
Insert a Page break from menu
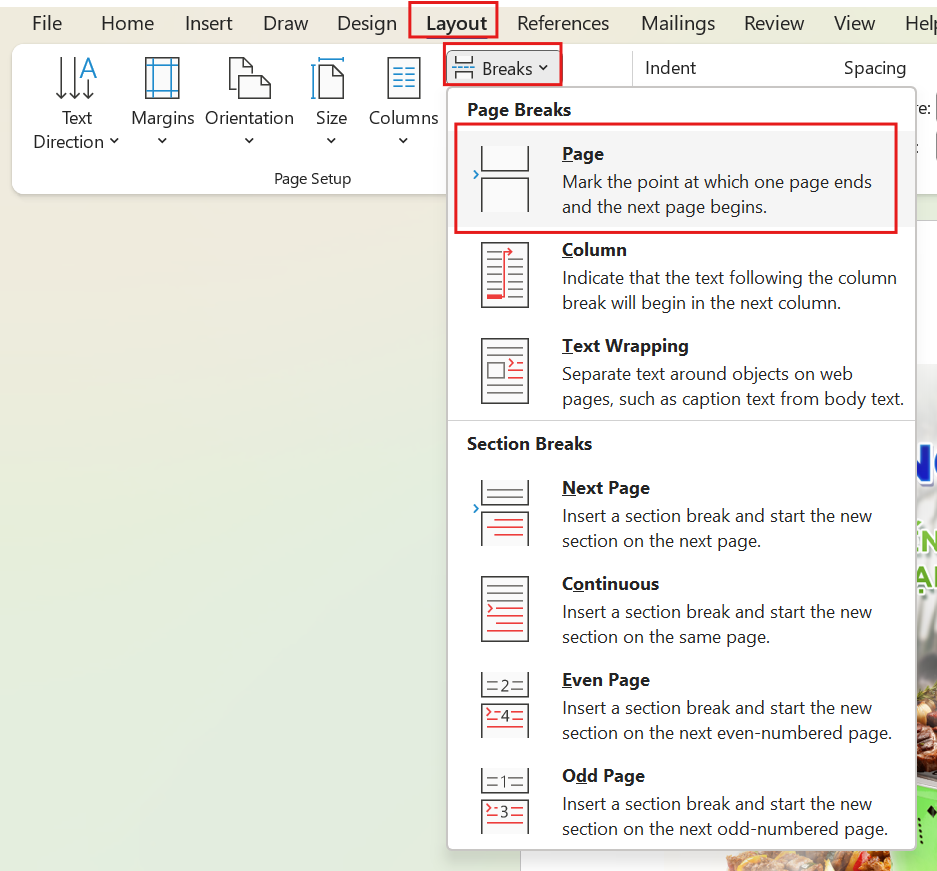point(675,179)
